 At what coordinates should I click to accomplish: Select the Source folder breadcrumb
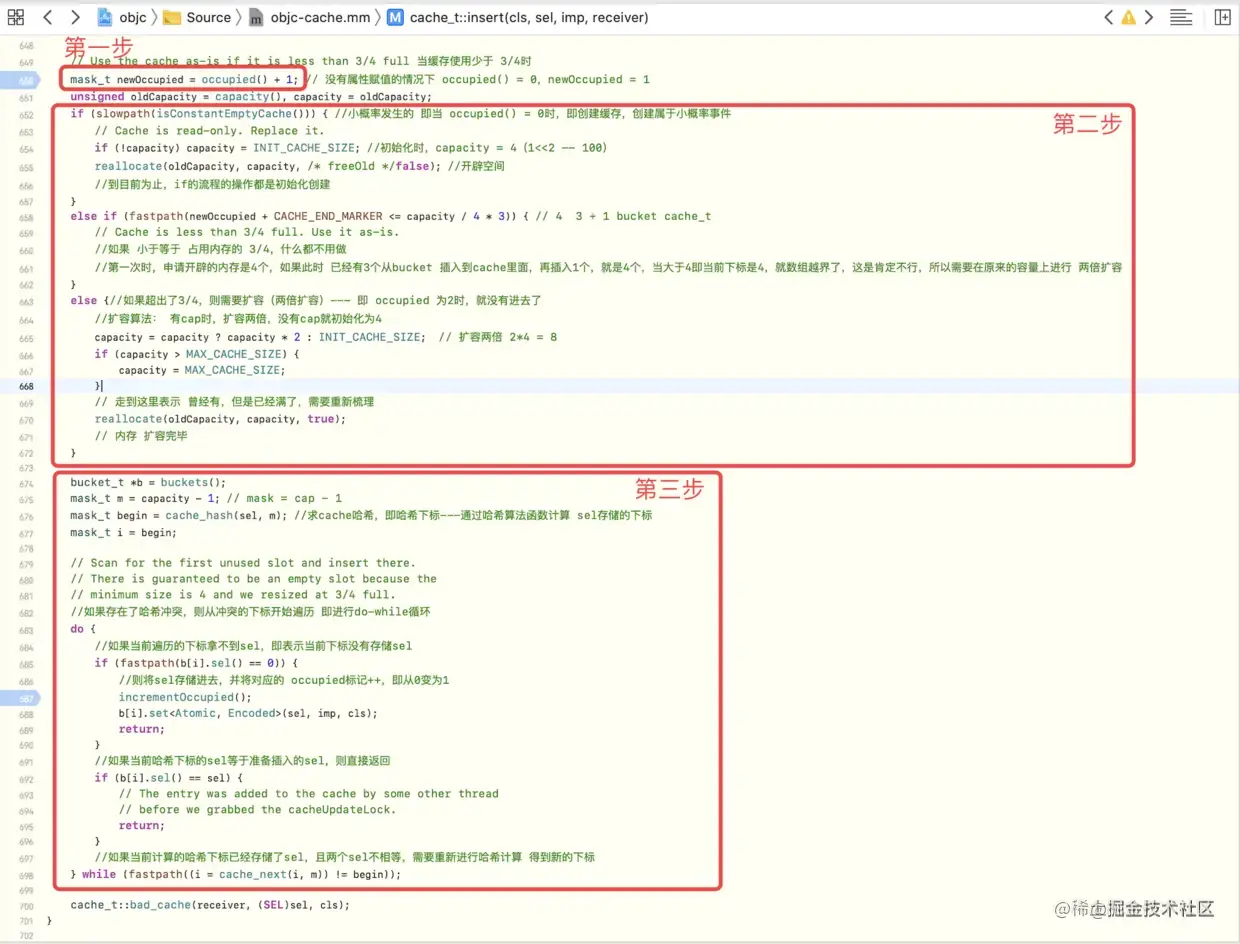point(197,17)
